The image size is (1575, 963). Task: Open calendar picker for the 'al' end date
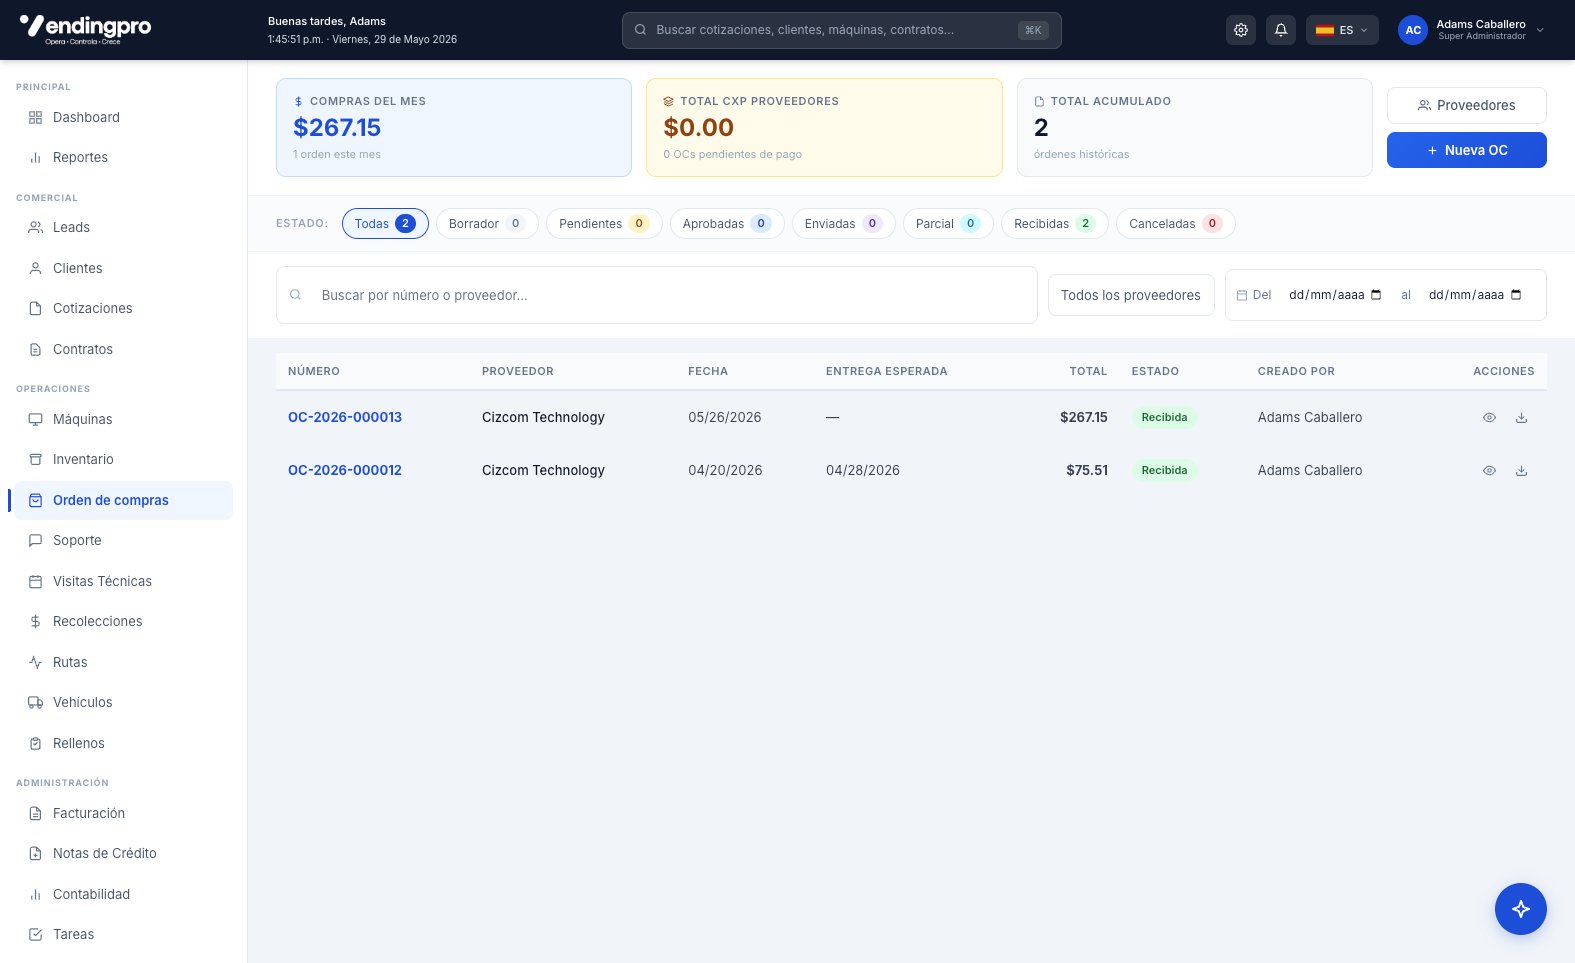(x=1516, y=295)
